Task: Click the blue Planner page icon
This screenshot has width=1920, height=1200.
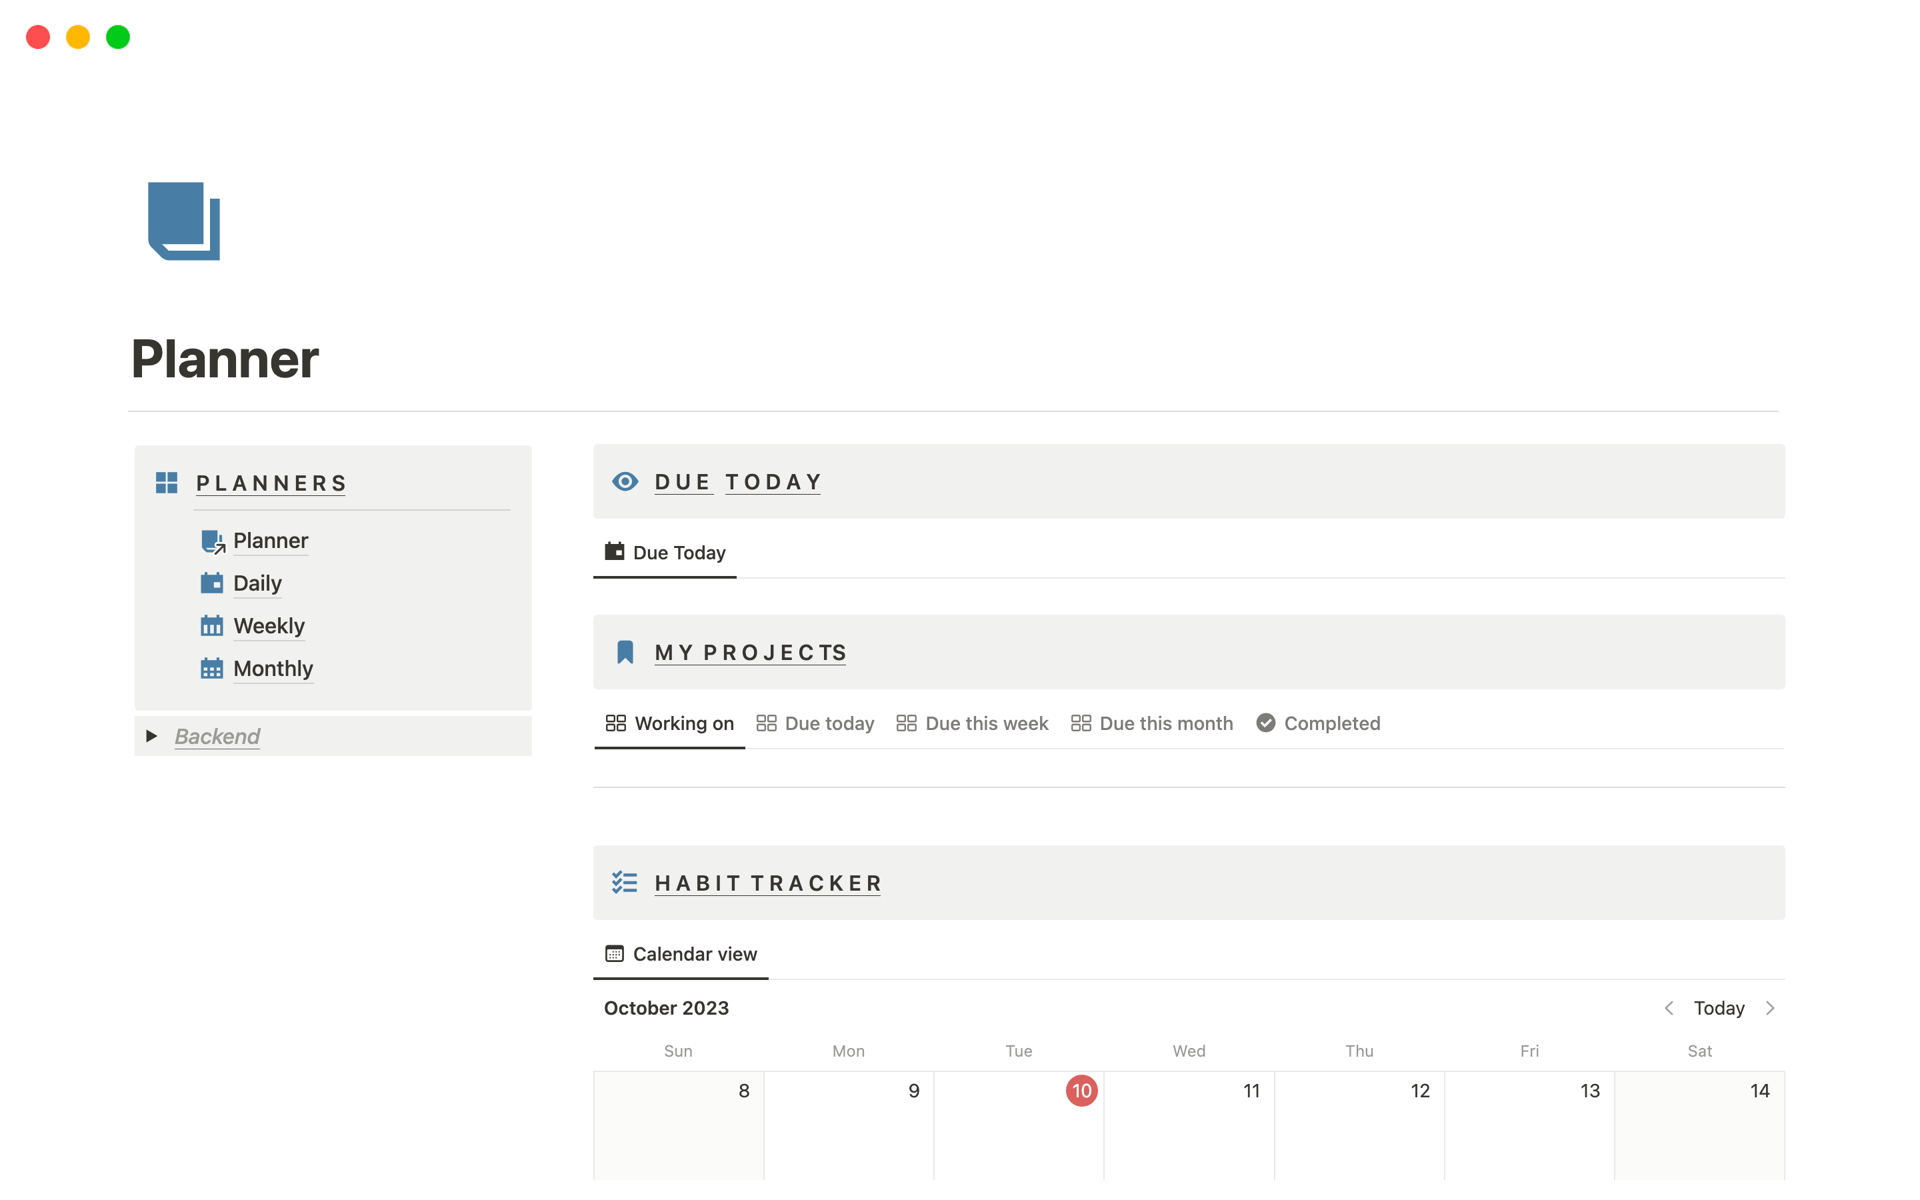Action: pyautogui.click(x=184, y=221)
